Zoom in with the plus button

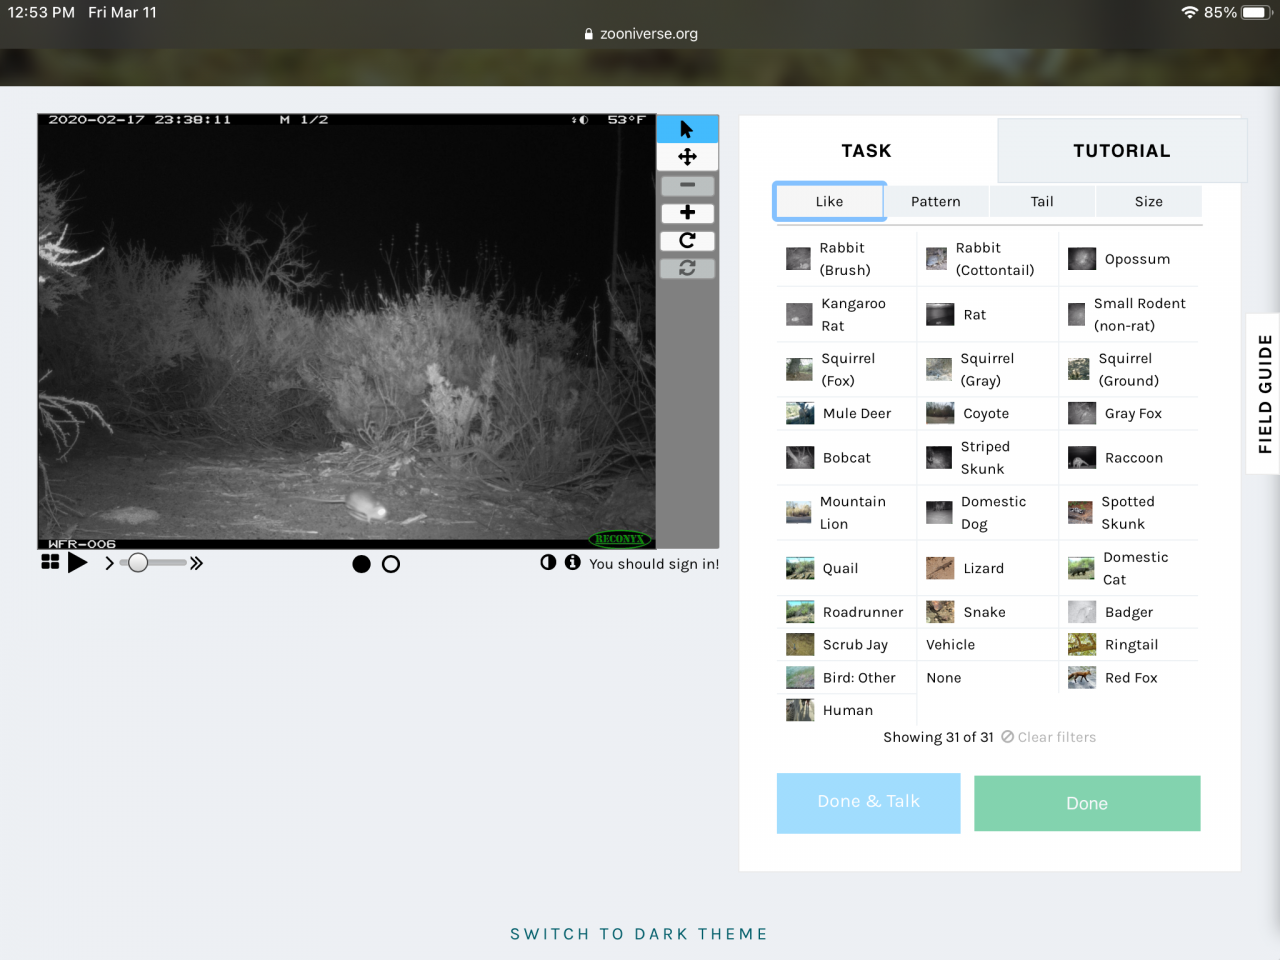(687, 213)
